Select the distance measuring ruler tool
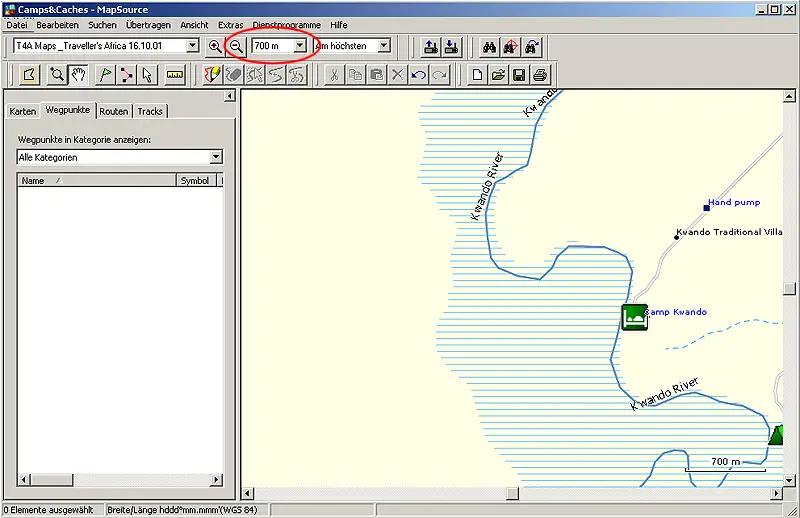 pos(175,75)
